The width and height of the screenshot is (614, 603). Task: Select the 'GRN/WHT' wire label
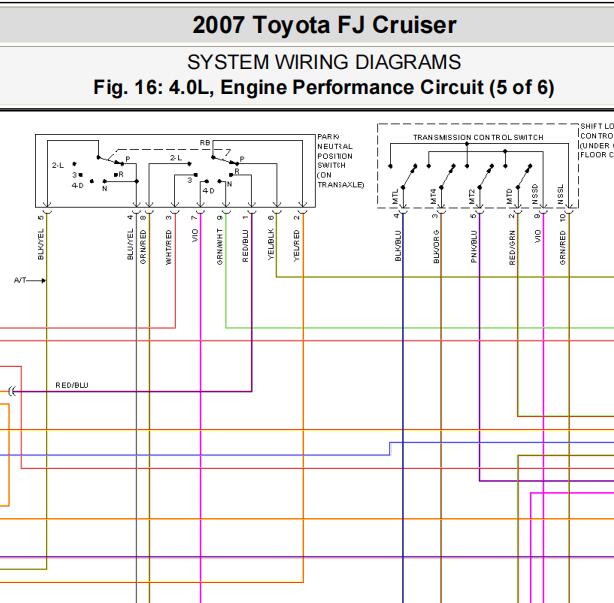[220, 247]
